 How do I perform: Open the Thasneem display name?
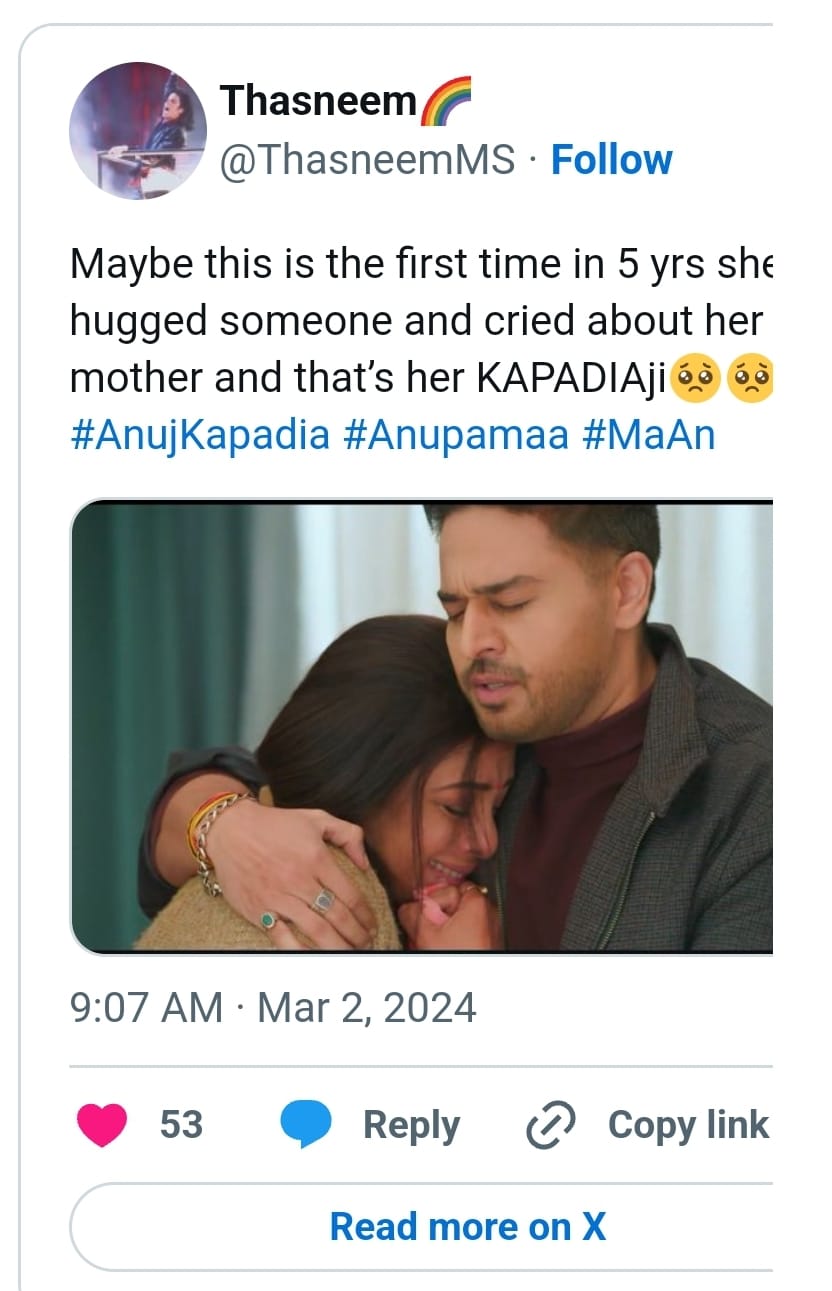point(317,101)
